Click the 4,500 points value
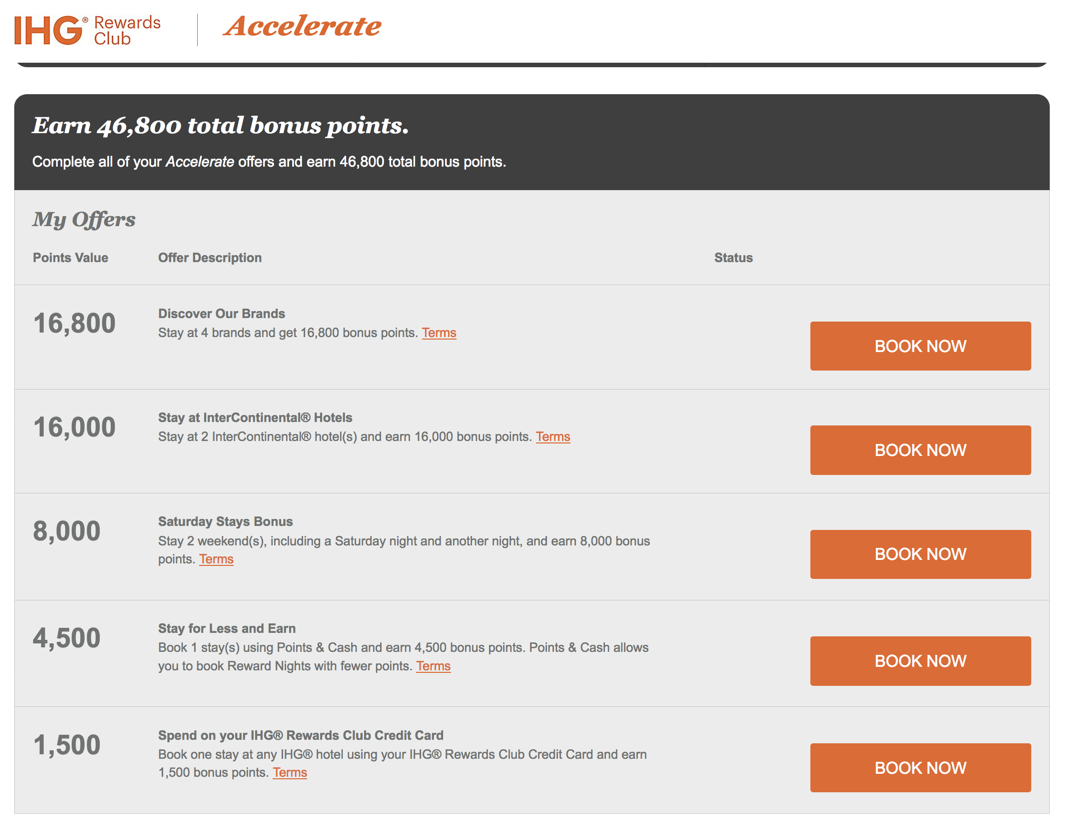 (67, 638)
